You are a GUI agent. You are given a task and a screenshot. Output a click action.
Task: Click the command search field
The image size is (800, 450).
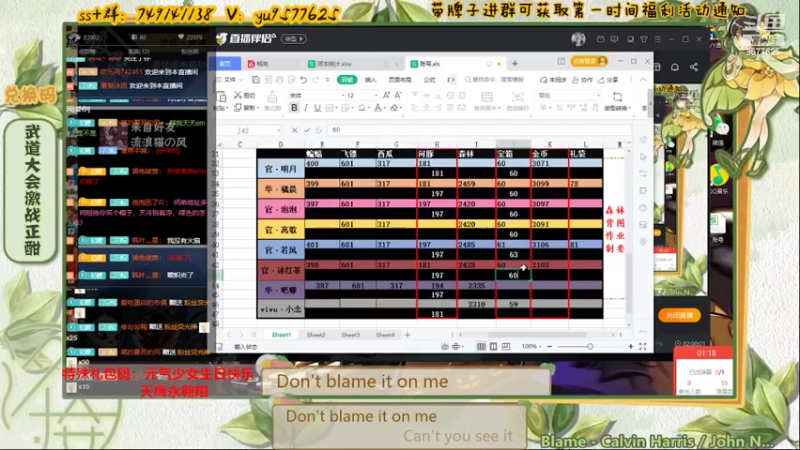coord(495,80)
